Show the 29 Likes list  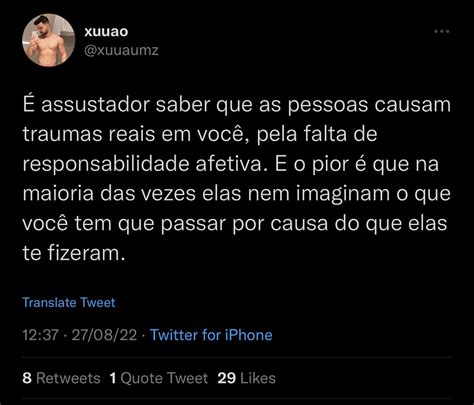(247, 378)
